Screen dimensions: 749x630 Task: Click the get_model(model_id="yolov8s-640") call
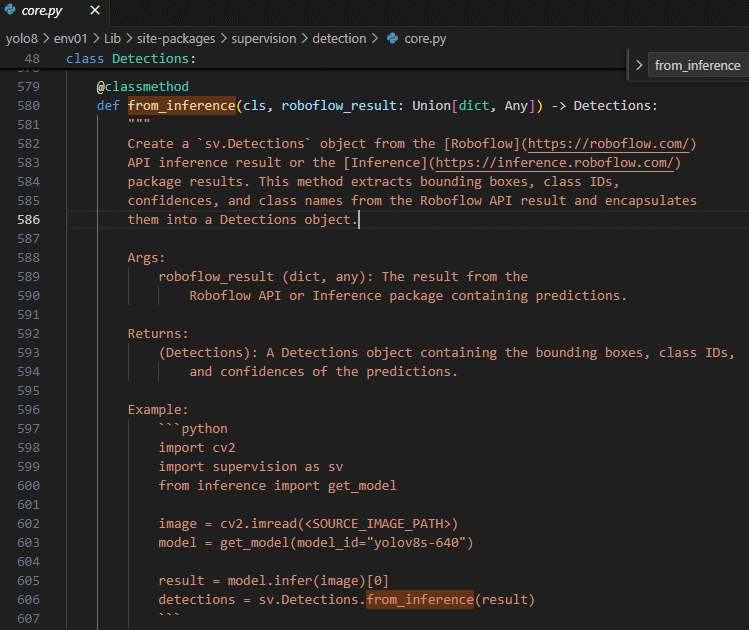click(x=346, y=543)
